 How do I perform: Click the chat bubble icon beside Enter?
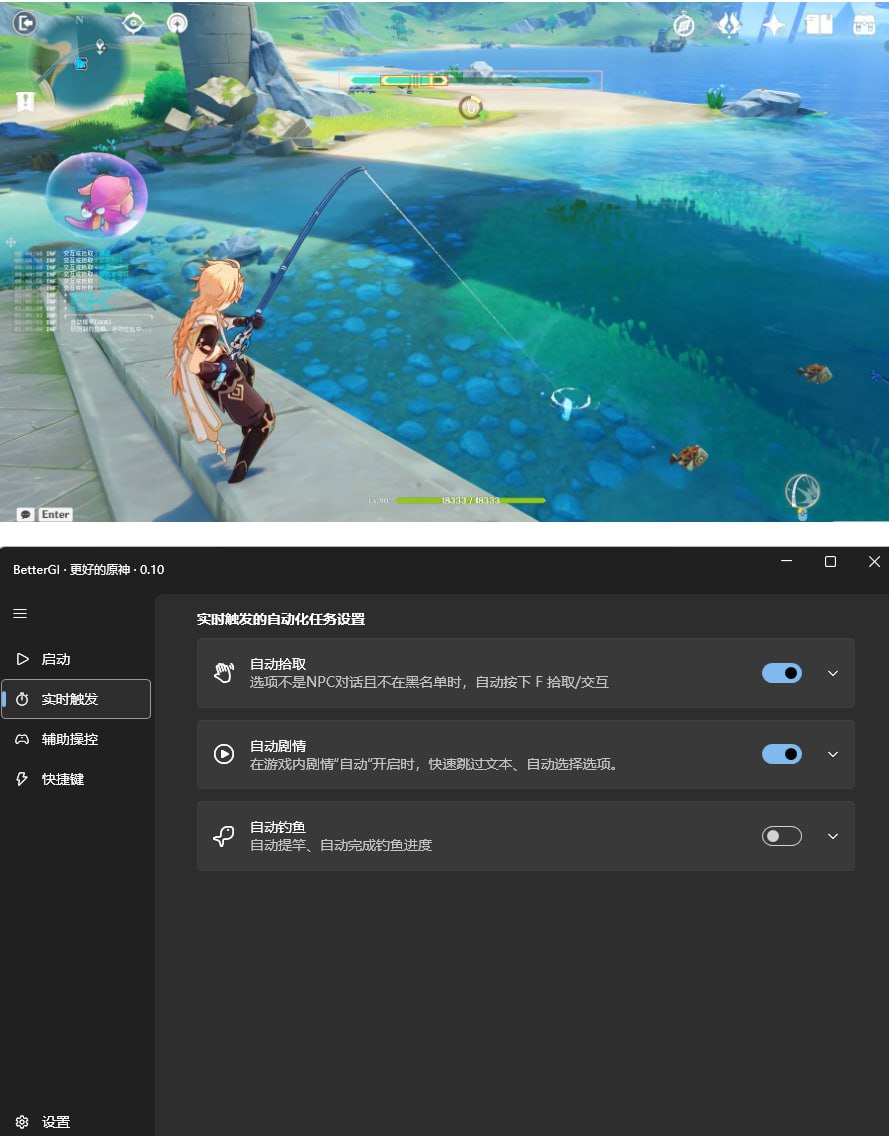click(x=25, y=514)
